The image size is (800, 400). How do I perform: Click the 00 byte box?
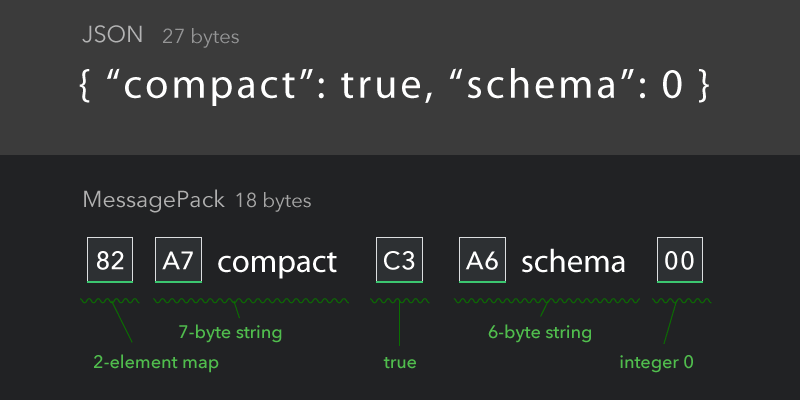680,262
